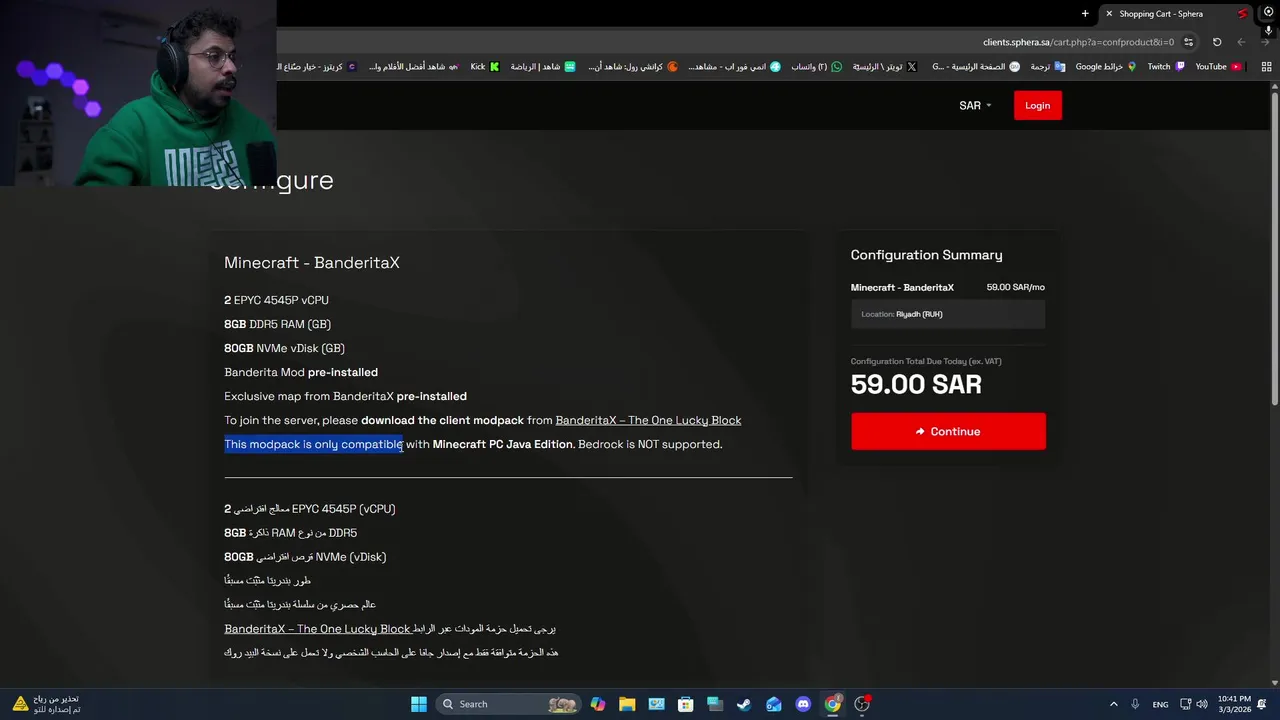
Task: Select the Shopping Cart - Sphera tab
Action: click(1176, 14)
